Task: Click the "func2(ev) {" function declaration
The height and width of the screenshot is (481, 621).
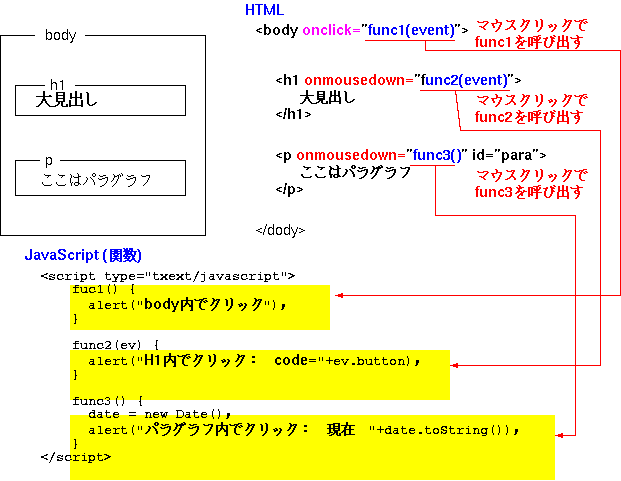Action: click(x=116, y=345)
